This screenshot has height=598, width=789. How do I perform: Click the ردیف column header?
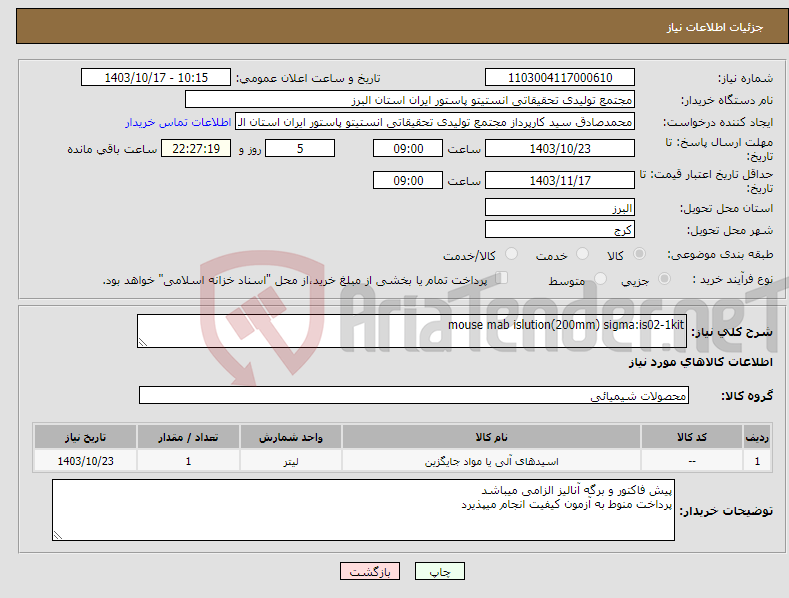(x=757, y=437)
